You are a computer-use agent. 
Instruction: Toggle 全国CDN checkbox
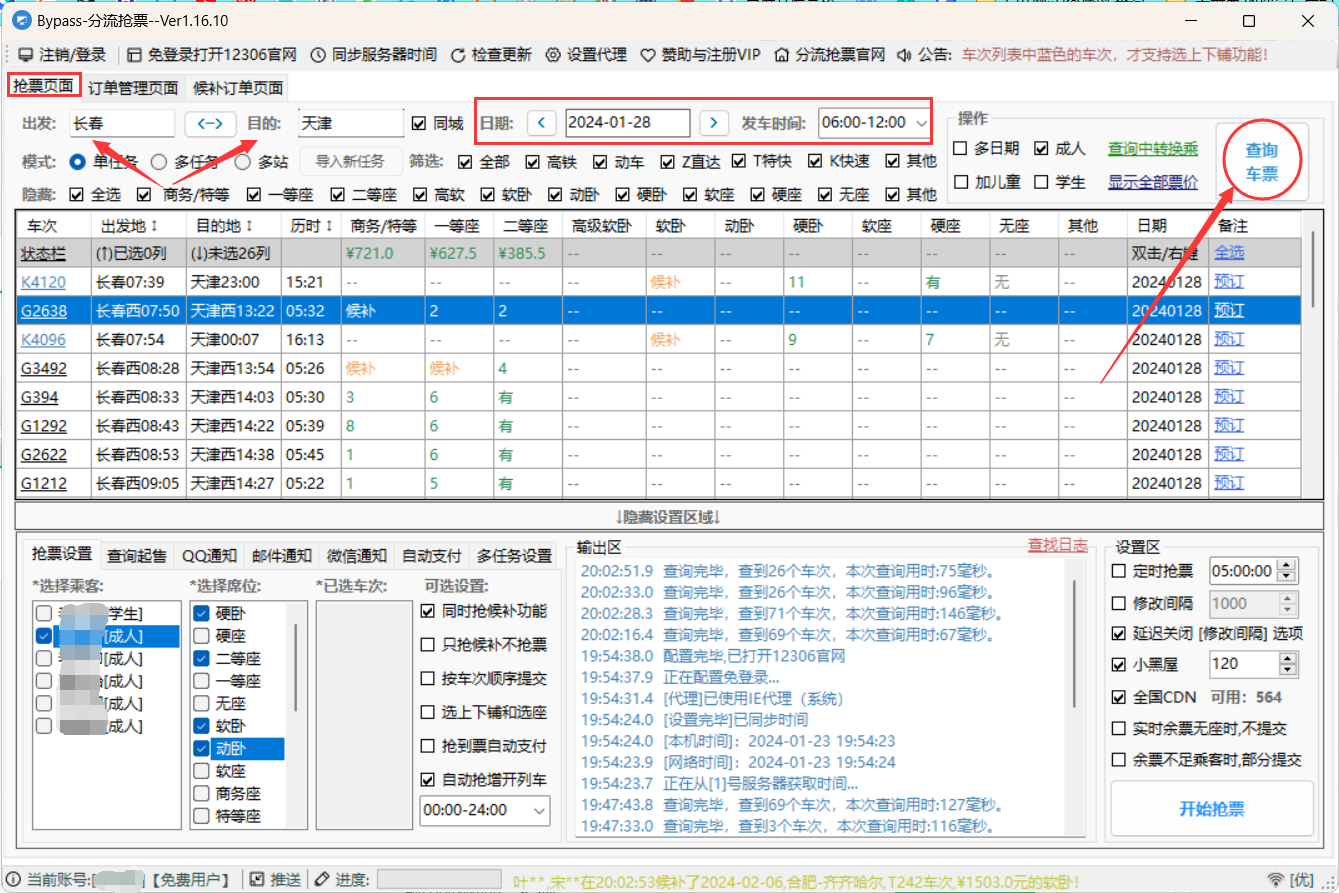[1119, 697]
